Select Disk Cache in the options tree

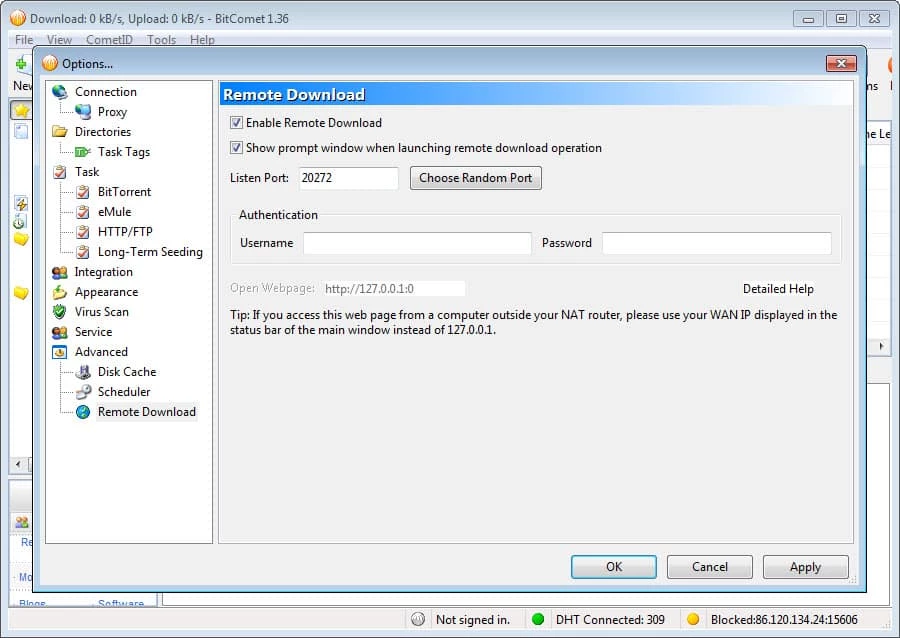(x=127, y=372)
